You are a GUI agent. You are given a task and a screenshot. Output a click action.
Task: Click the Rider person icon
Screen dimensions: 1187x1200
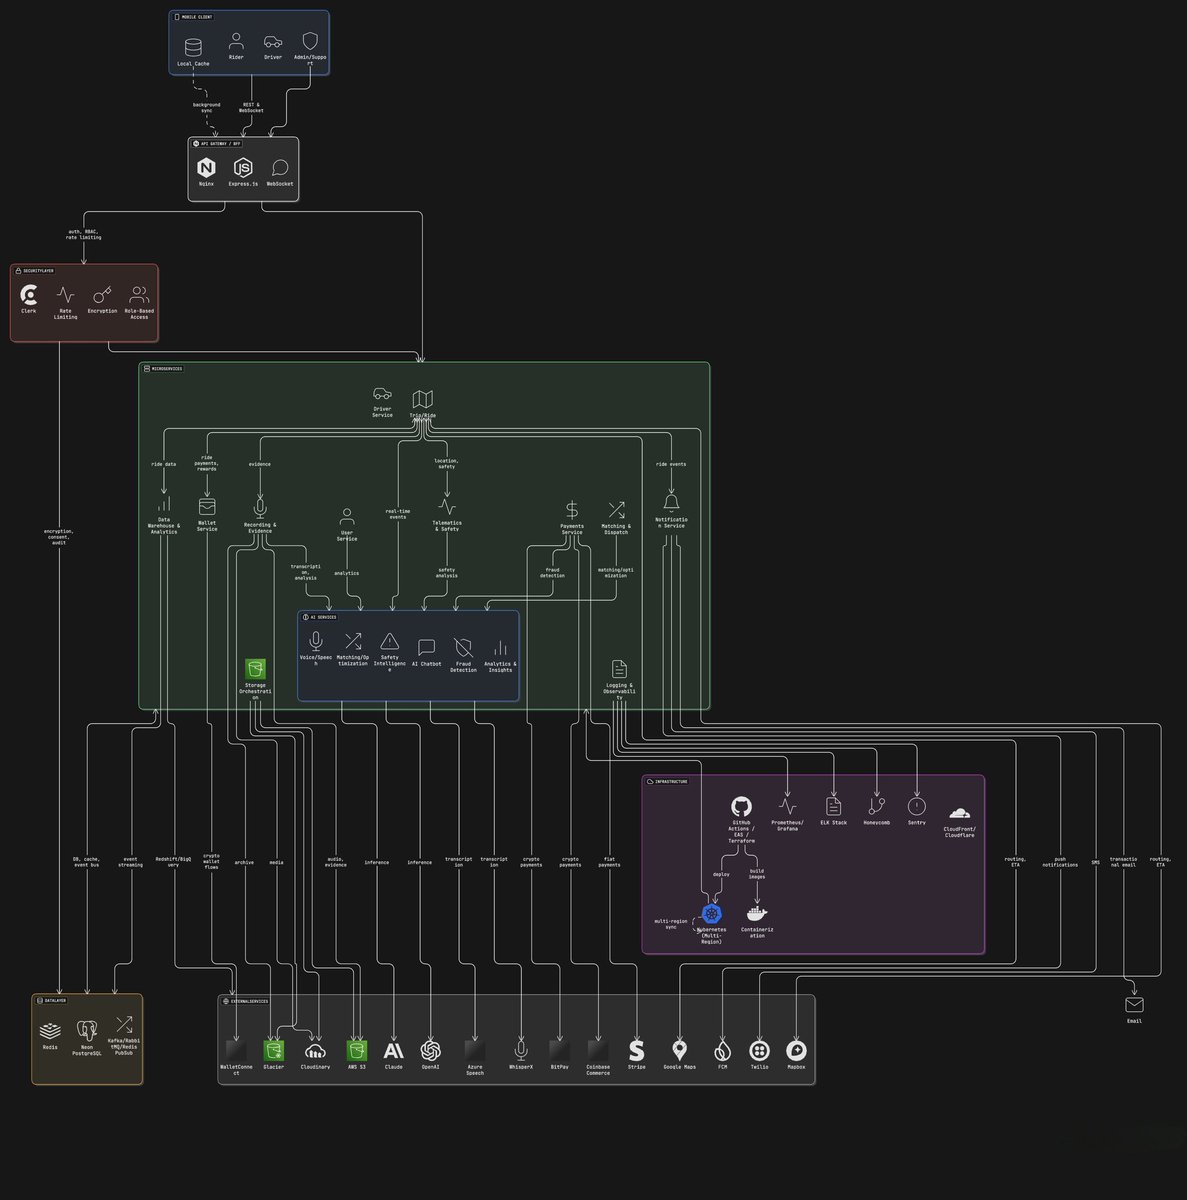point(236,42)
